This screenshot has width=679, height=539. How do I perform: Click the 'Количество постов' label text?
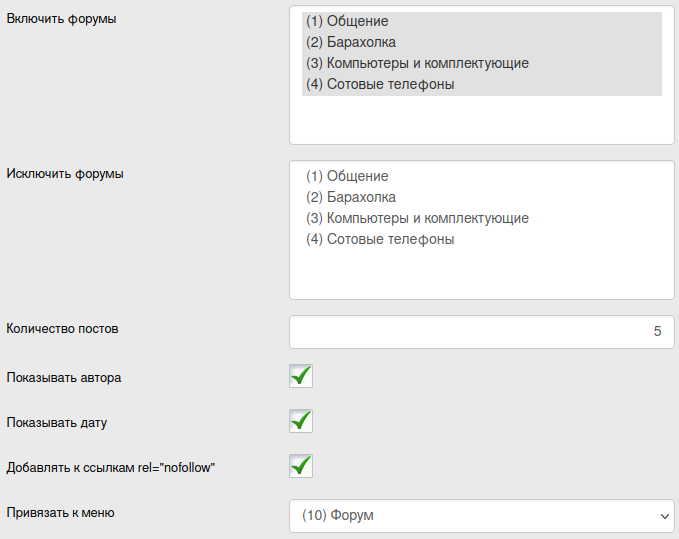69,328
